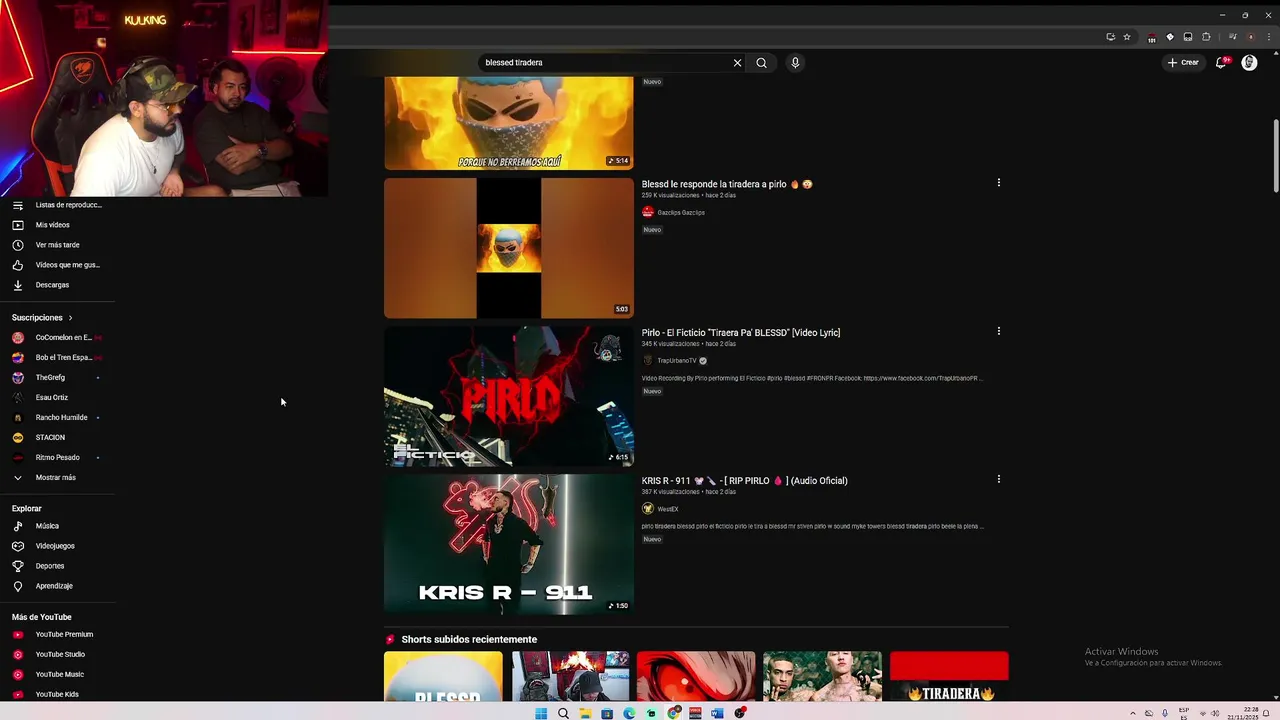This screenshot has width=1280, height=720.
Task: Open 'KRIS R - 911' video title
Action: pyautogui.click(x=745, y=481)
